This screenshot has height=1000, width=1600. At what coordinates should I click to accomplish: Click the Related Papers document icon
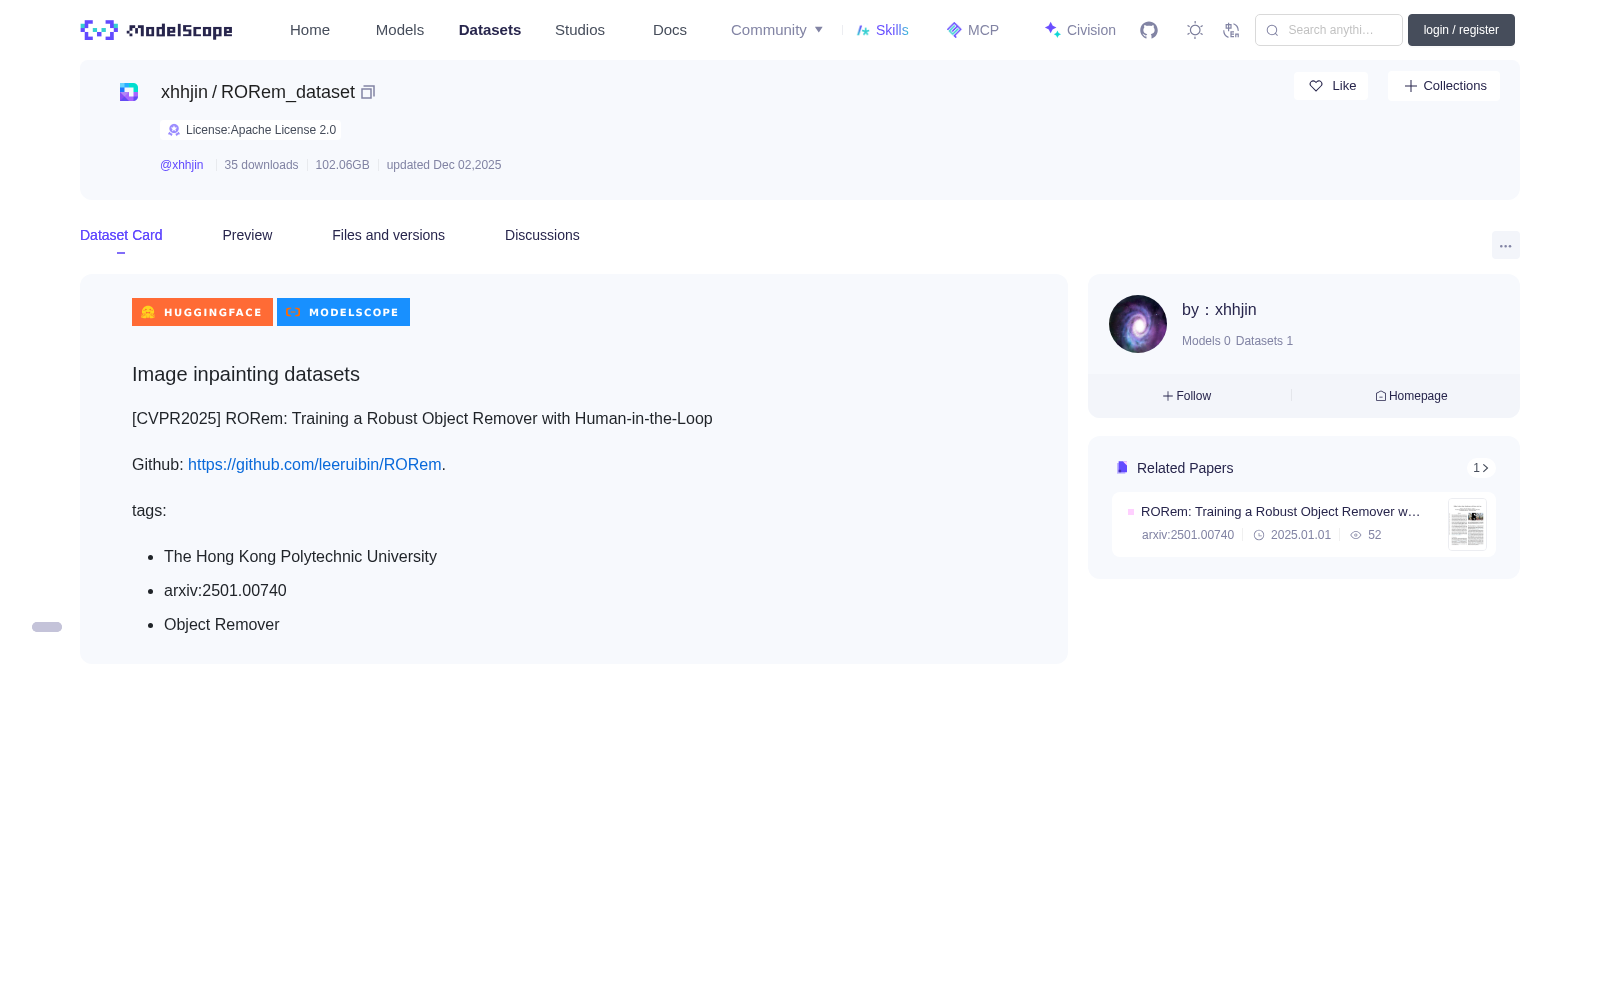pos(1122,468)
